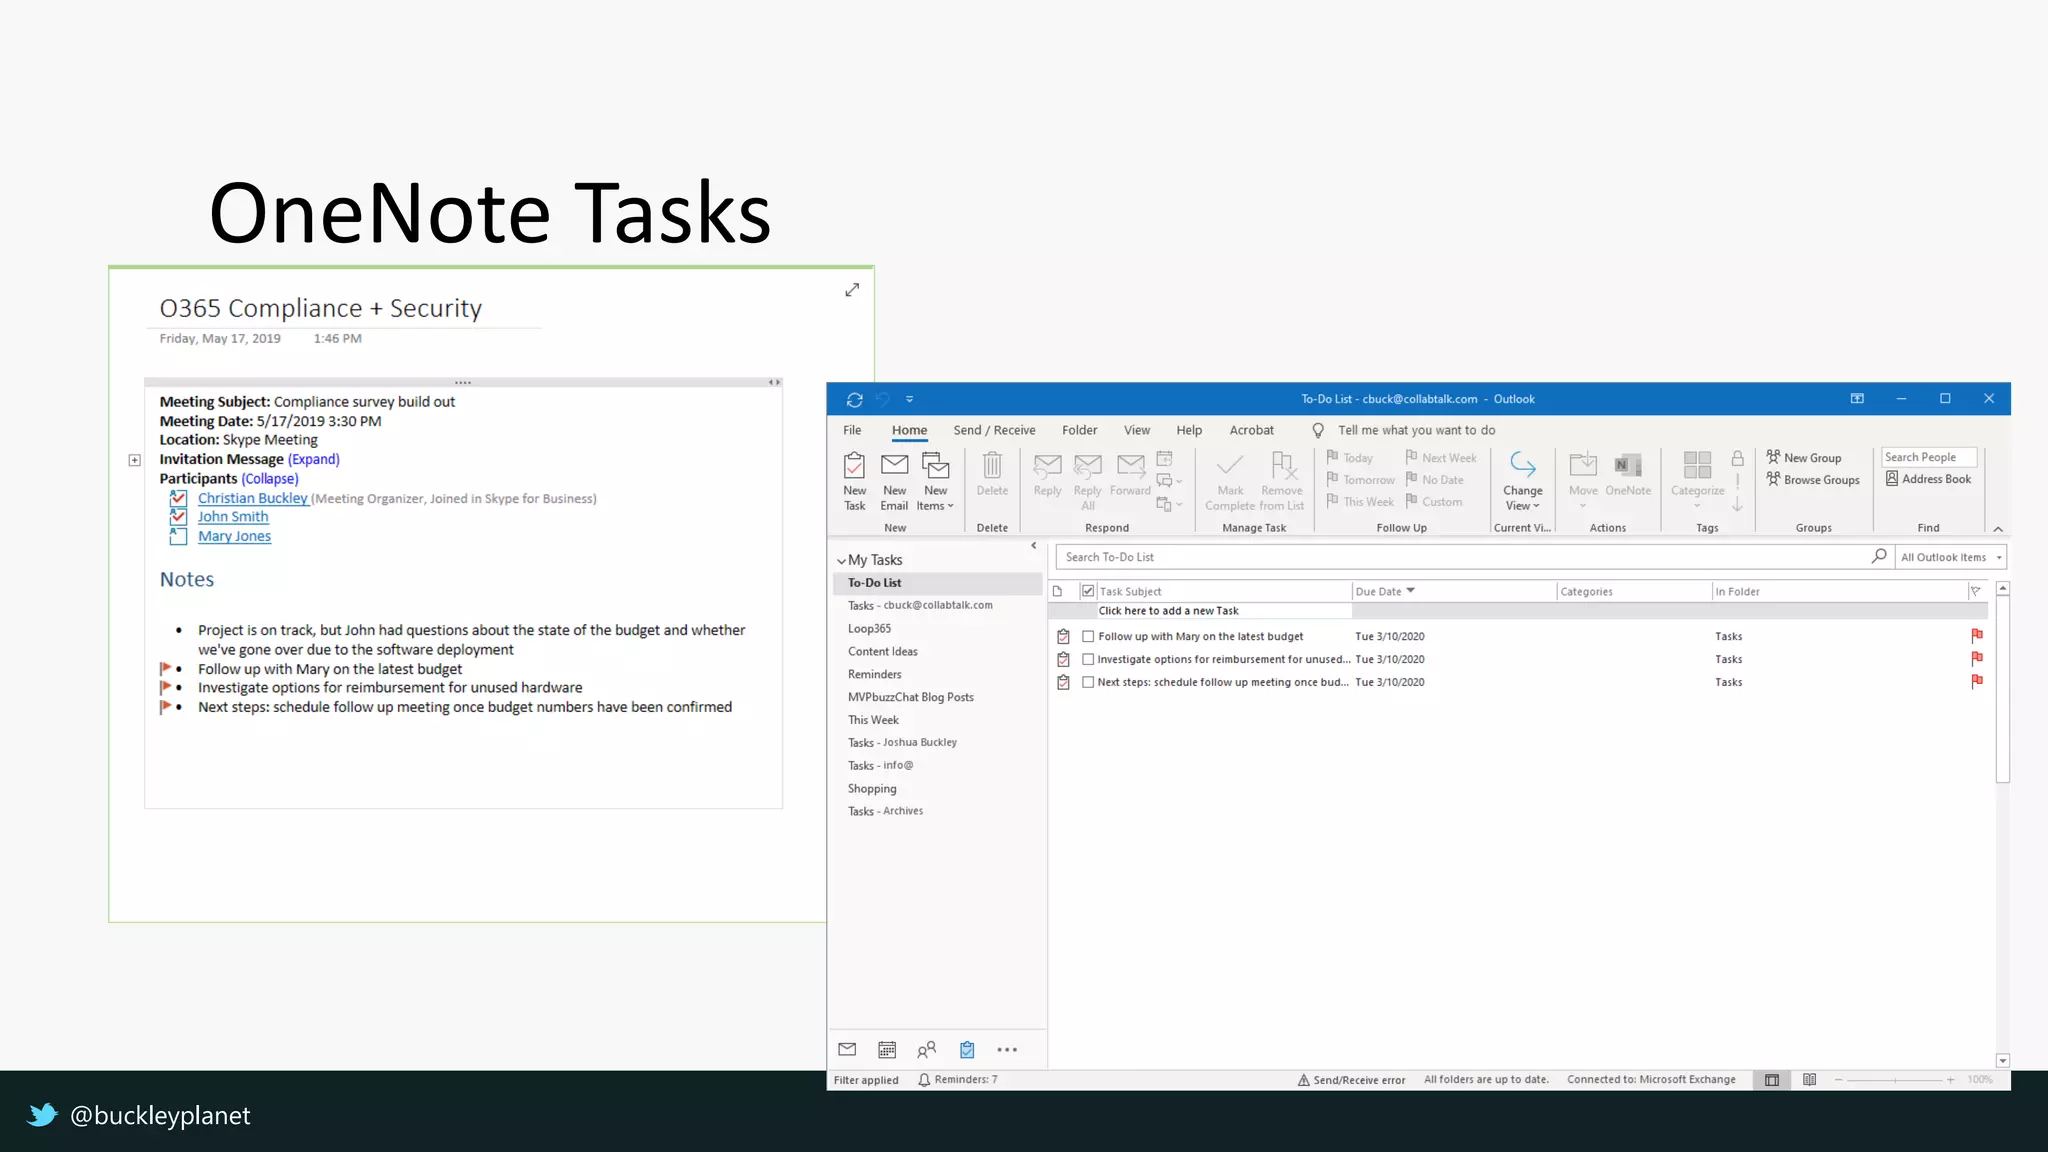Open the Address Book
2048x1152 pixels.
(1928, 479)
